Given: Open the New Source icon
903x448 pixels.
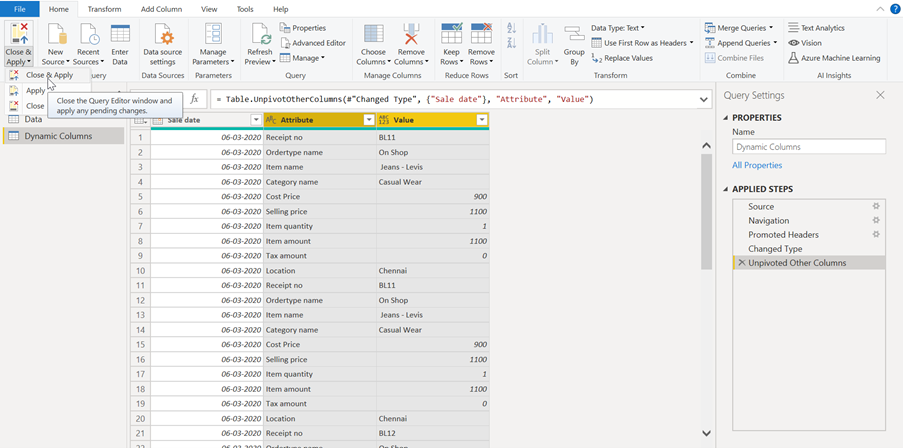Looking at the screenshot, I should 56,34.
